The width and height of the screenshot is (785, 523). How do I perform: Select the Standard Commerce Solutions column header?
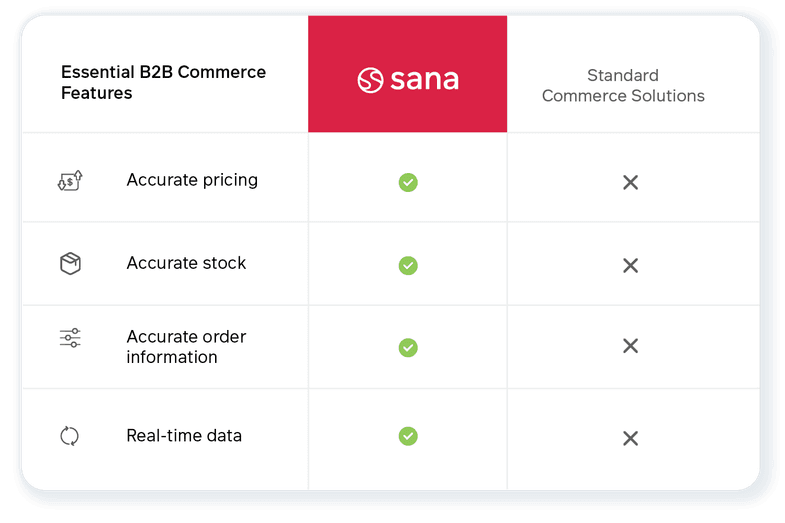(x=623, y=86)
